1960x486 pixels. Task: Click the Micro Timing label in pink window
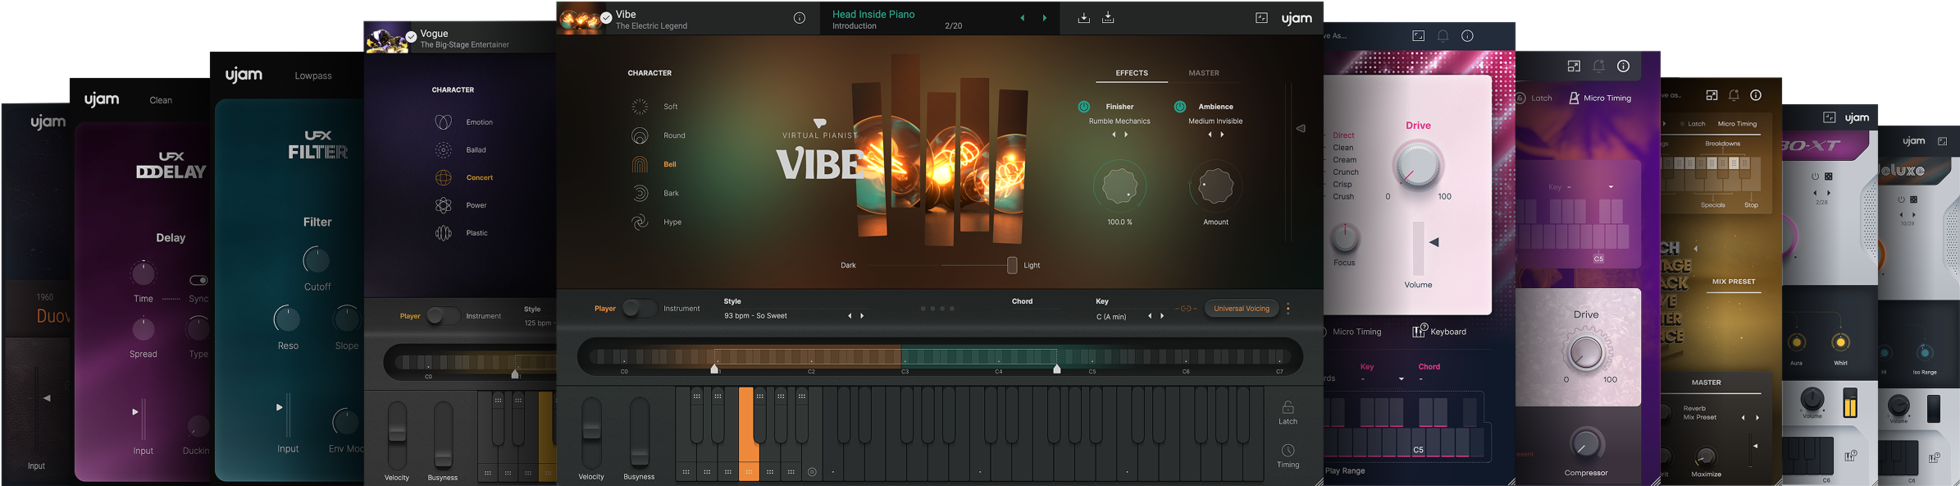click(x=1357, y=331)
